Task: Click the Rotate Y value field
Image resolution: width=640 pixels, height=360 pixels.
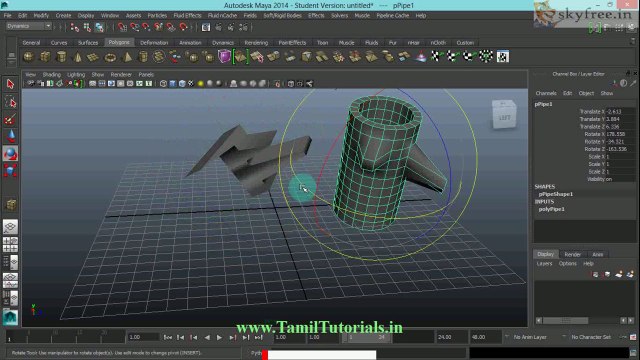Action: tap(620, 142)
